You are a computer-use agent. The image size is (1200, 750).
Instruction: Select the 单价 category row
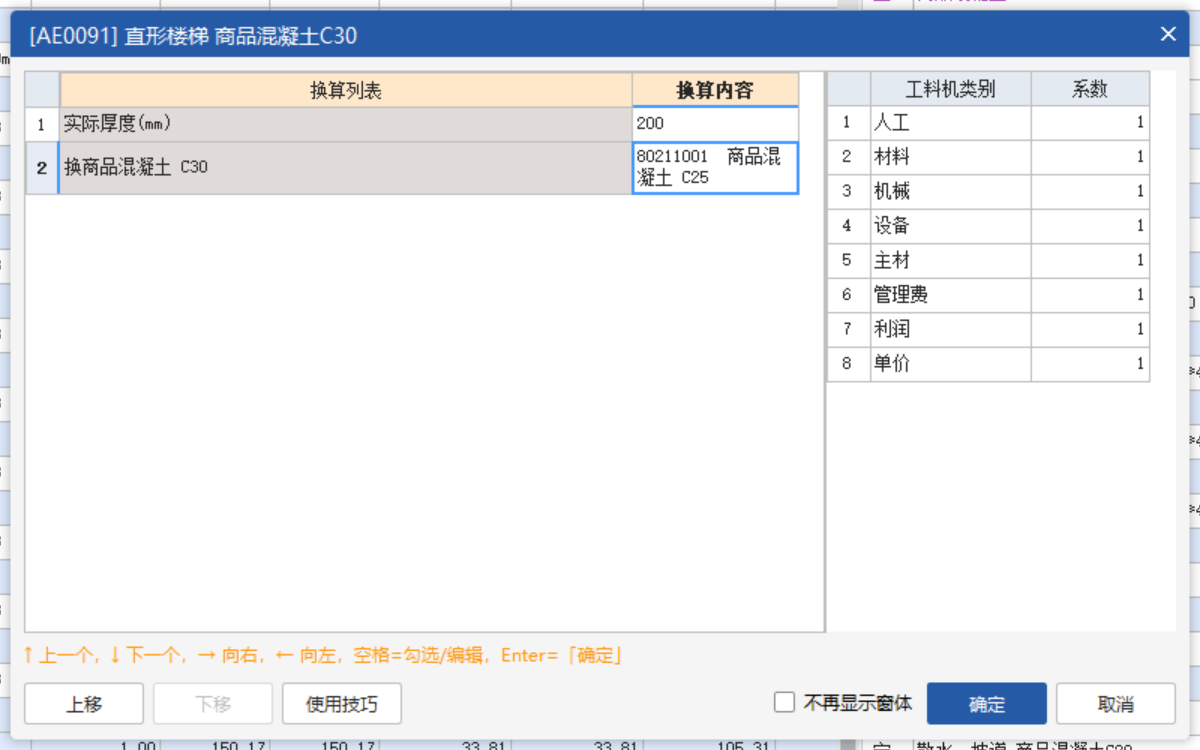point(950,364)
